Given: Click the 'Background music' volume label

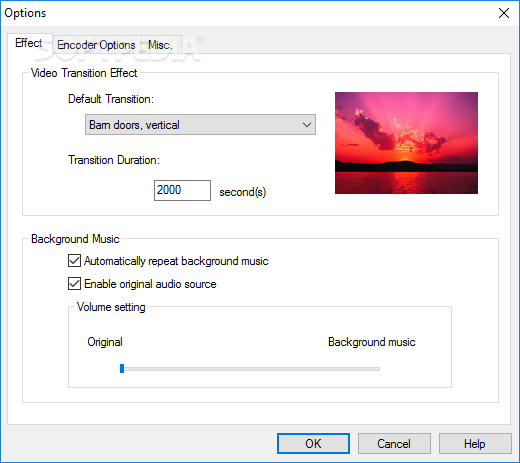Looking at the screenshot, I should (372, 342).
